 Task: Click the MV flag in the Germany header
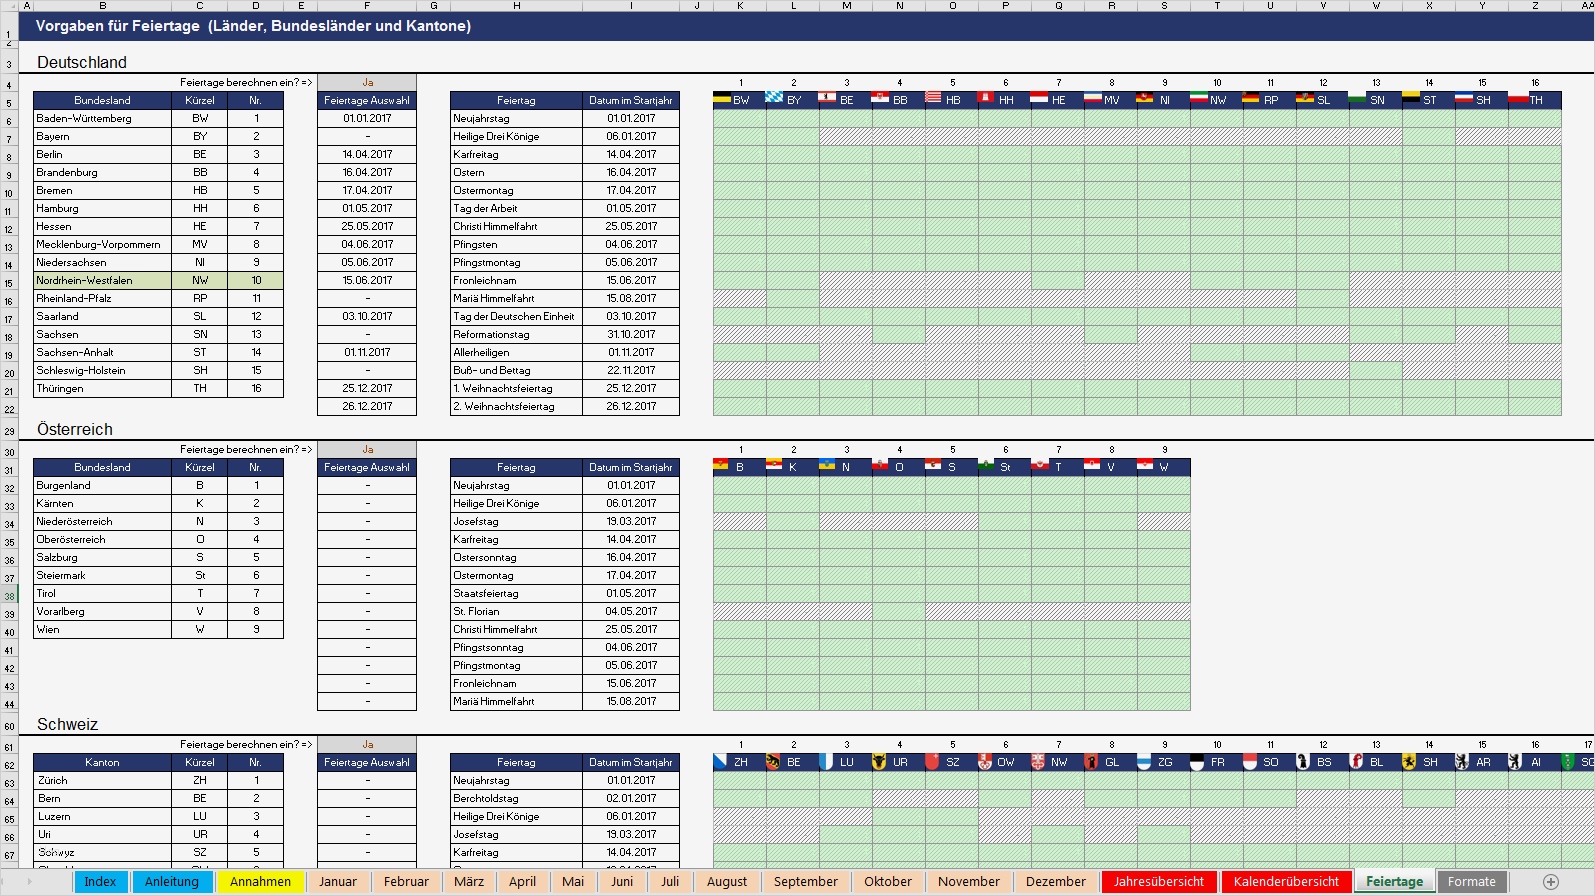click(x=1092, y=97)
